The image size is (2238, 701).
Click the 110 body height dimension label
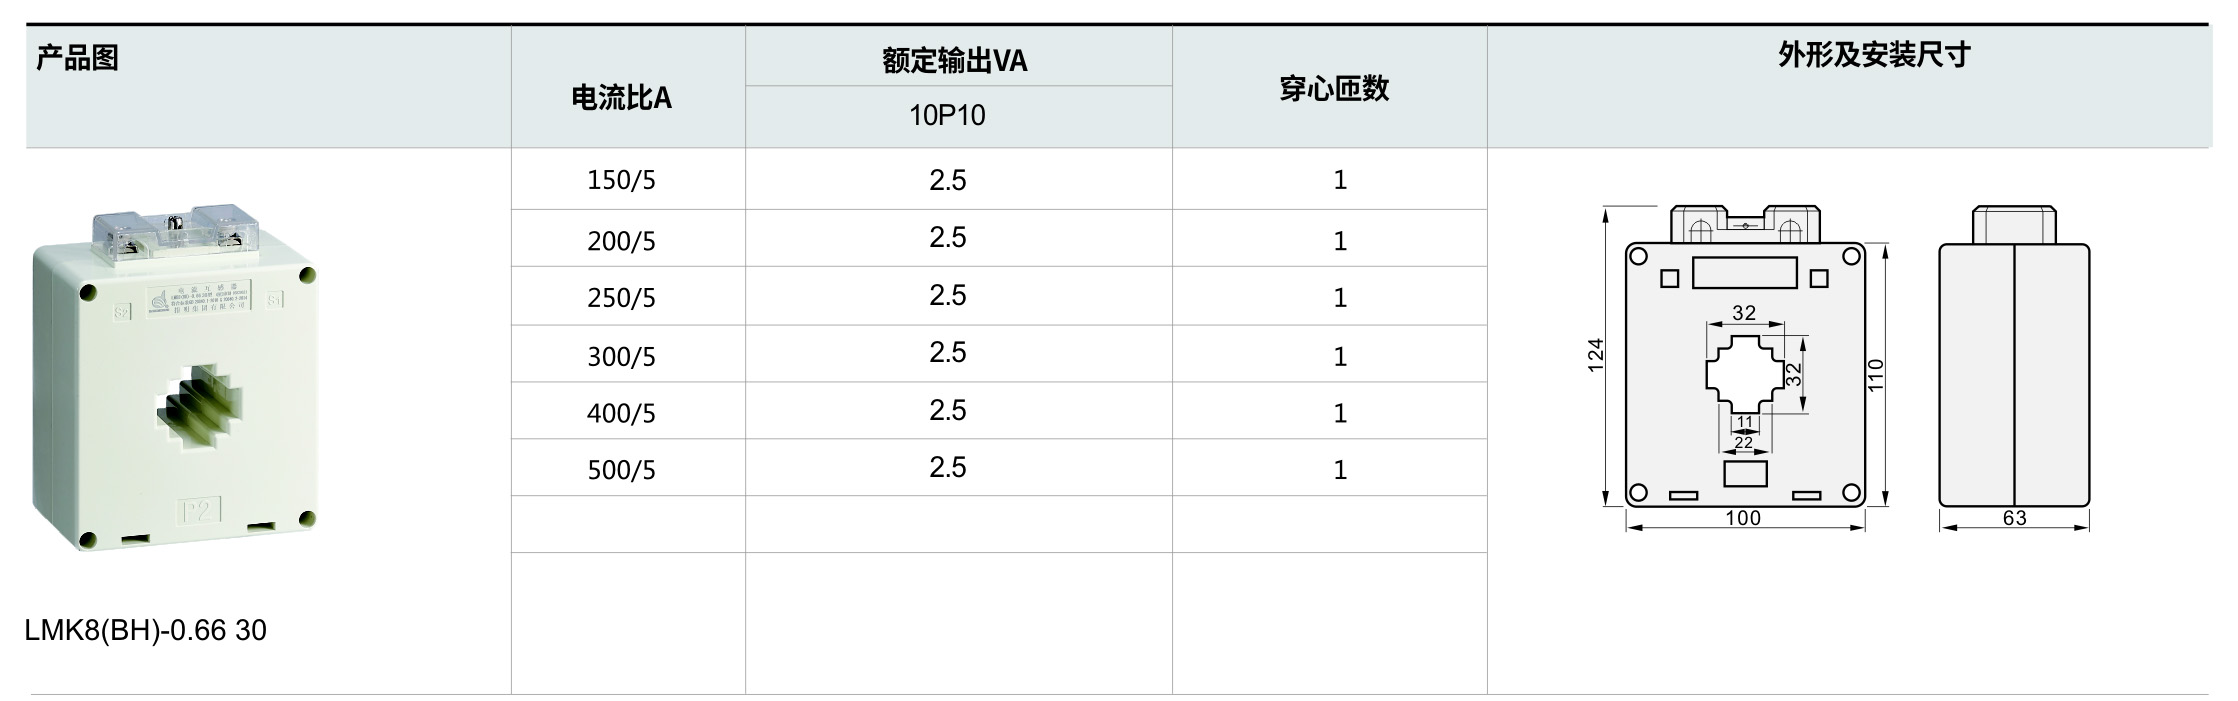click(1876, 374)
